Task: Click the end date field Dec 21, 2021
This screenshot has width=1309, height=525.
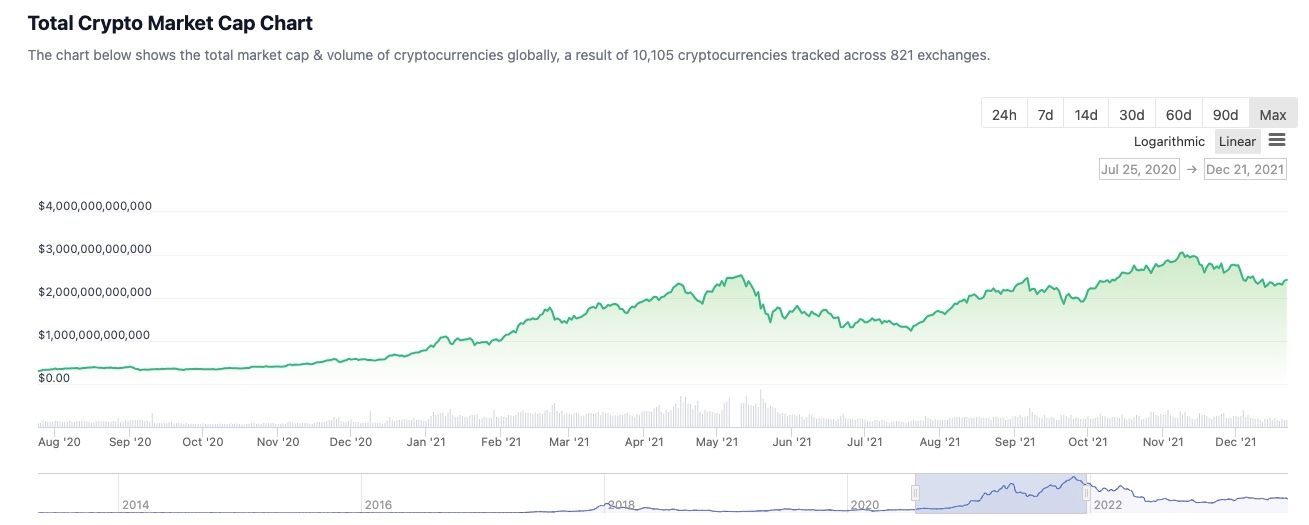Action: [1245, 170]
